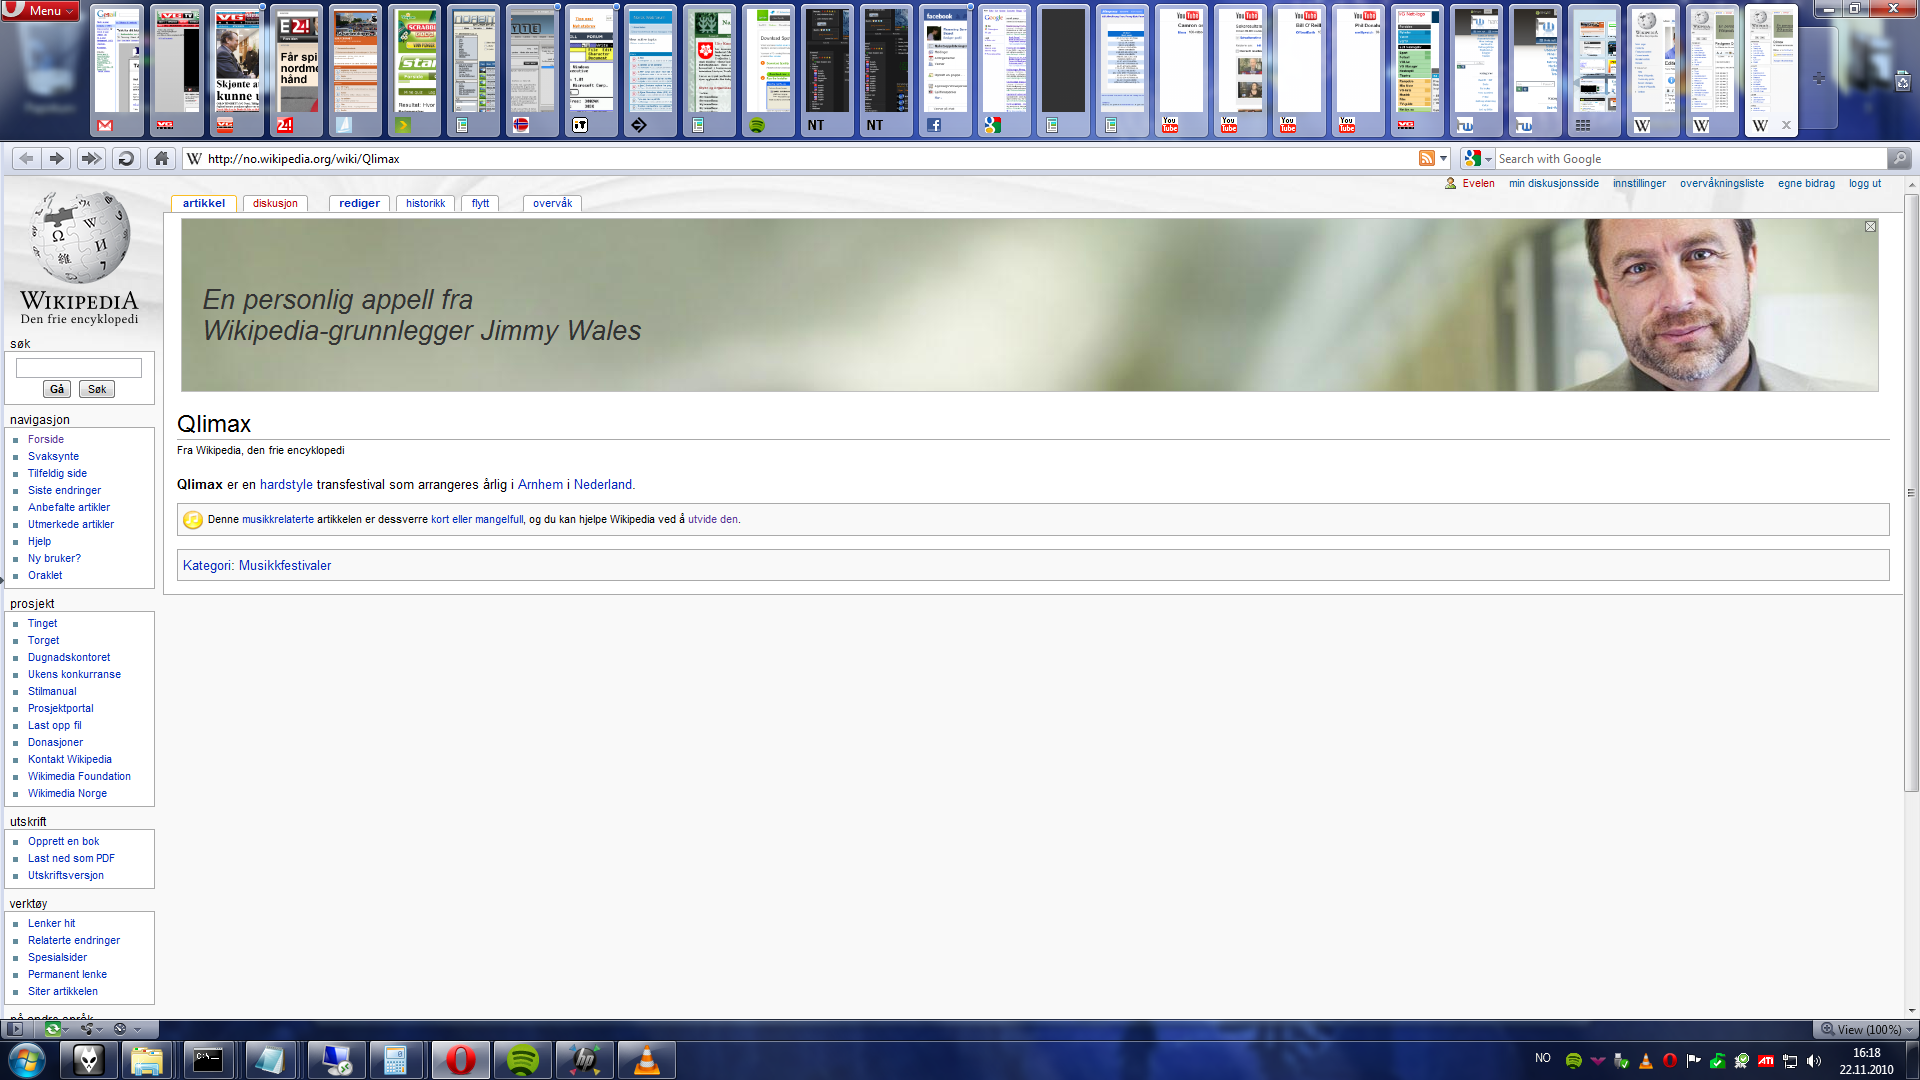The width and height of the screenshot is (1920, 1080).
Task: Open the RSS feed dropdown arrow in address bar
Action: [1443, 159]
